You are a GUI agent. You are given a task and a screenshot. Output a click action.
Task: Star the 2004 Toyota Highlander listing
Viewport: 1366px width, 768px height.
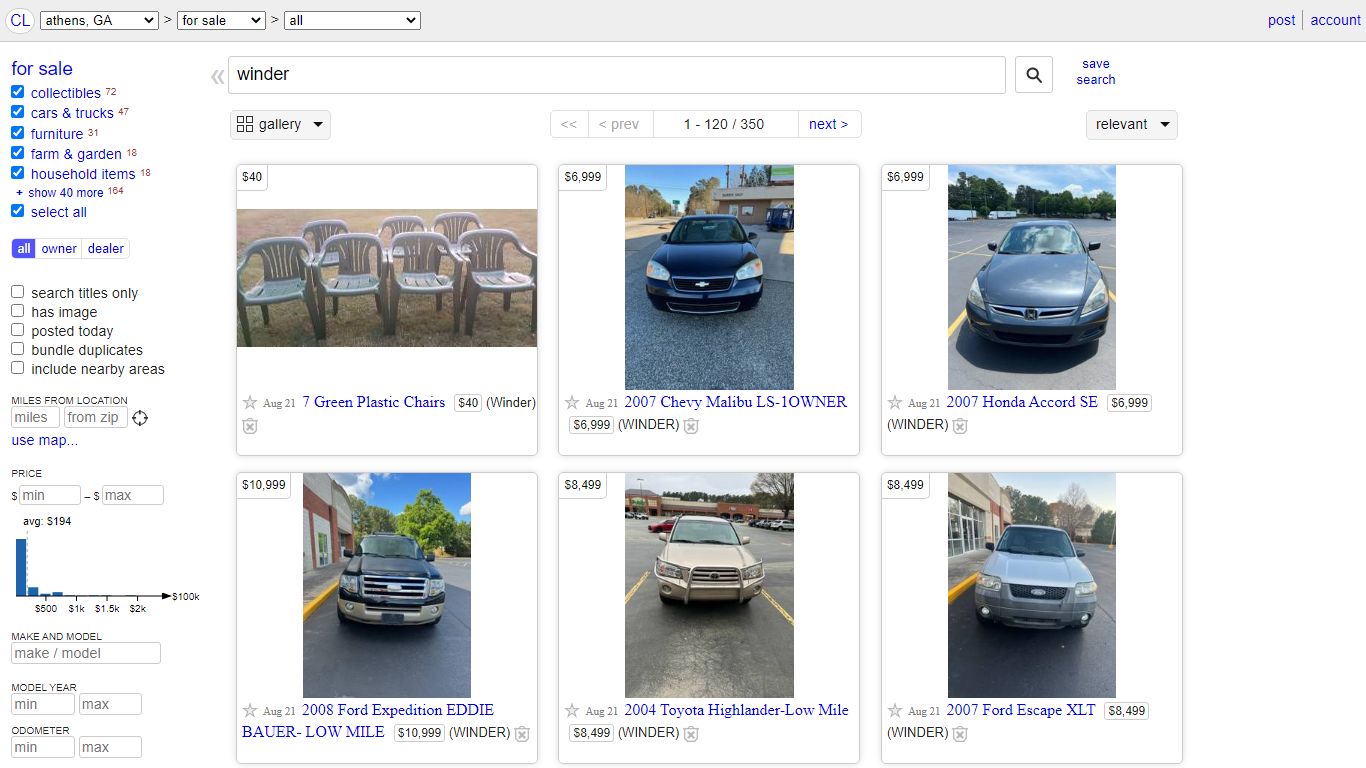(572, 710)
